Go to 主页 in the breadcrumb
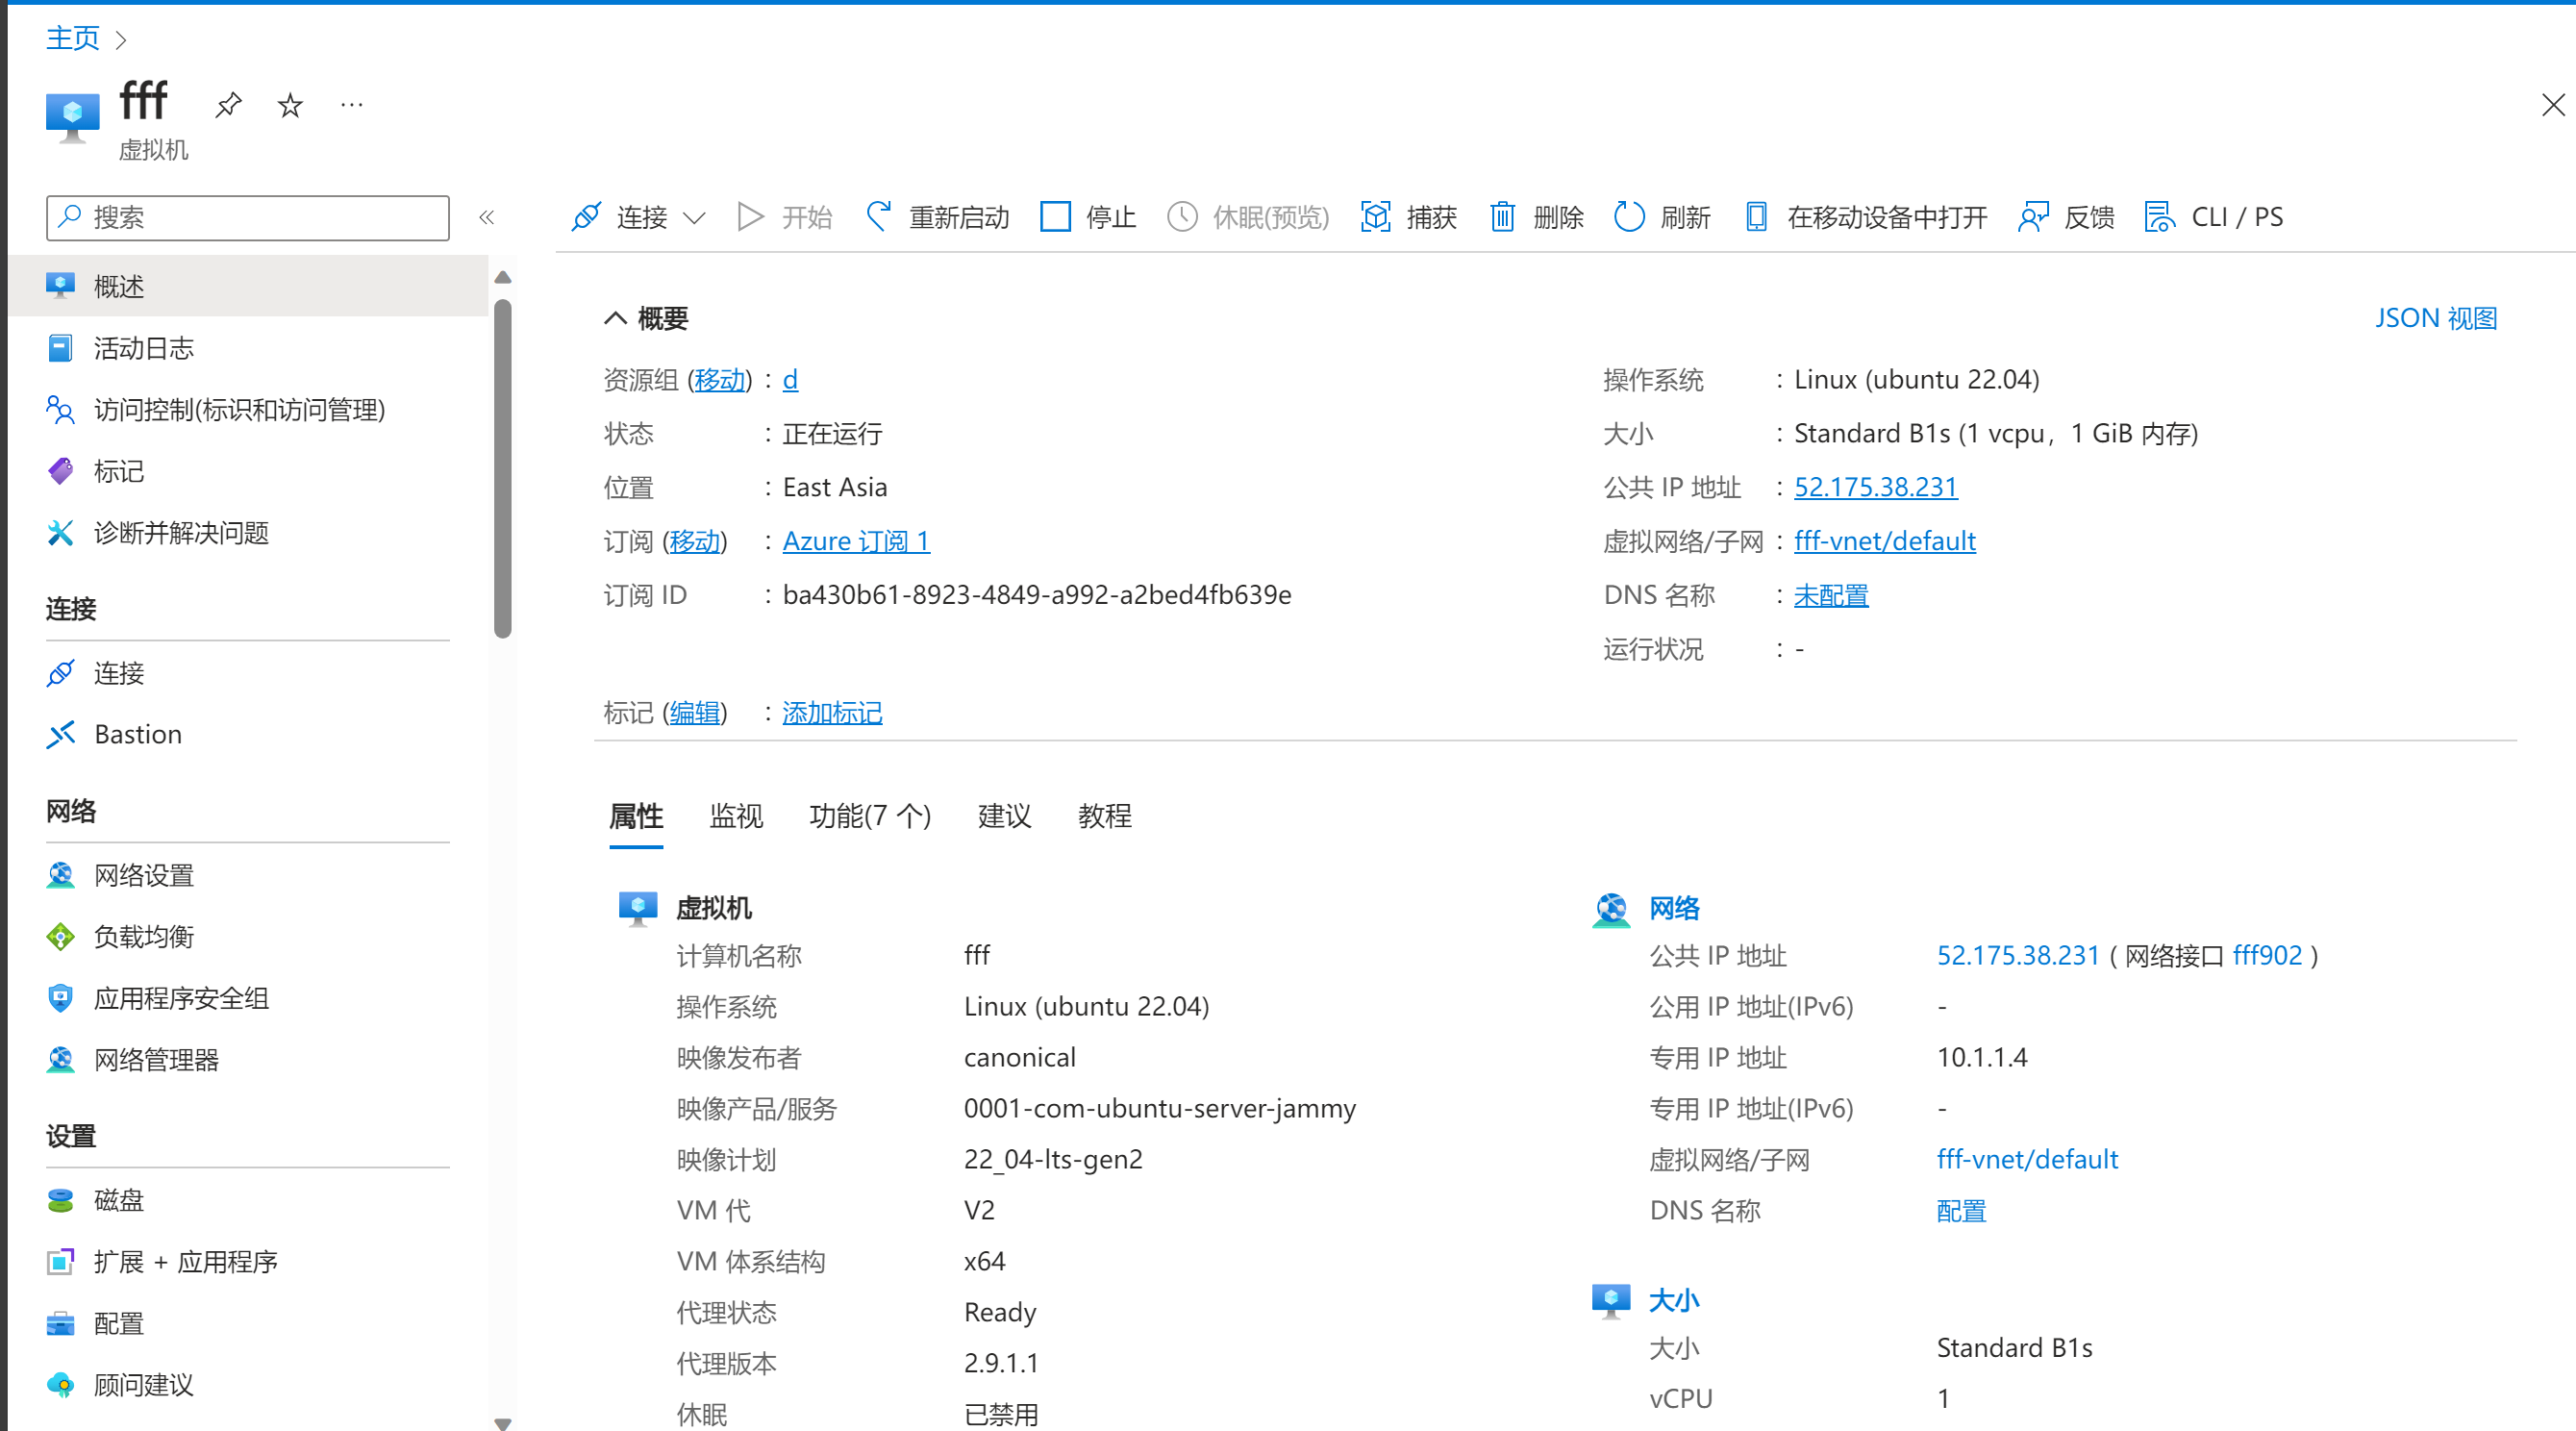The image size is (2576, 1431). [x=73, y=38]
